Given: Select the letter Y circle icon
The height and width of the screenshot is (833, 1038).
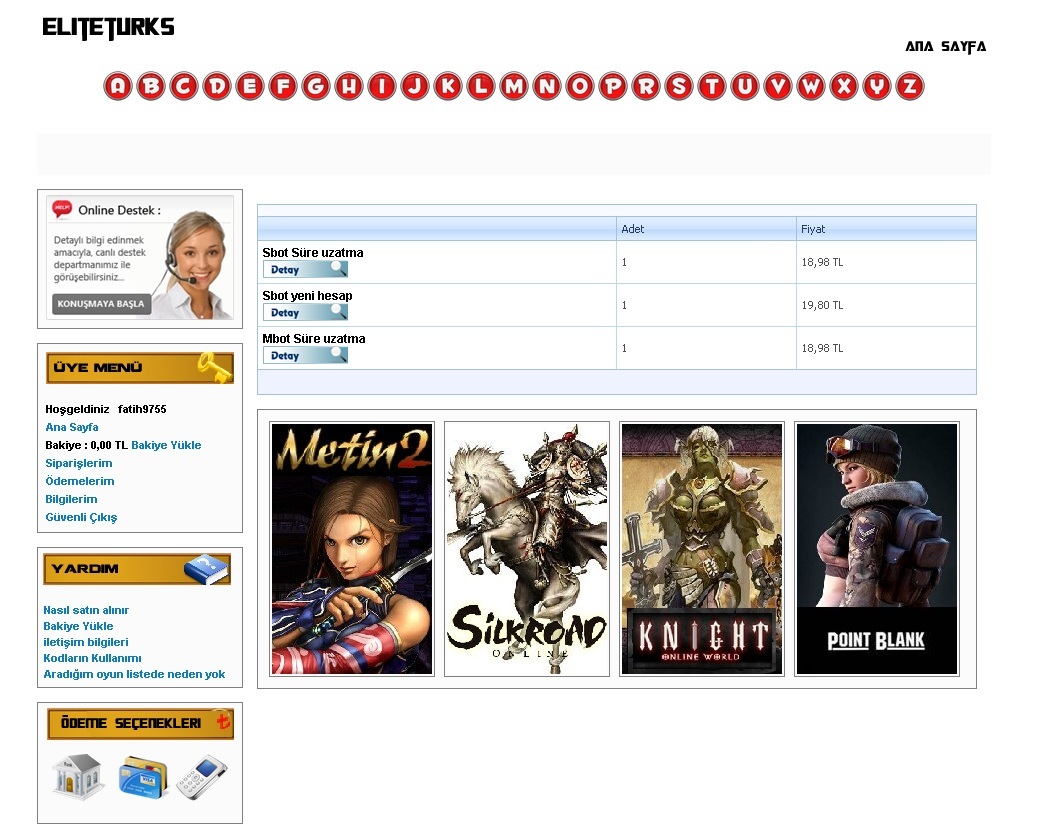Looking at the screenshot, I should pyautogui.click(x=877, y=86).
